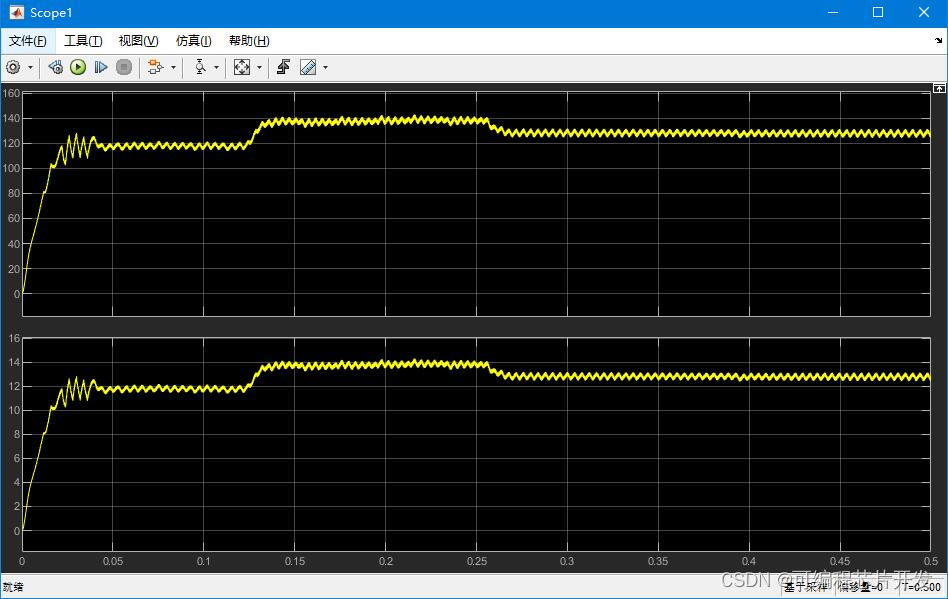
Task: Open the 文件(F) menu
Action: pyautogui.click(x=28, y=41)
